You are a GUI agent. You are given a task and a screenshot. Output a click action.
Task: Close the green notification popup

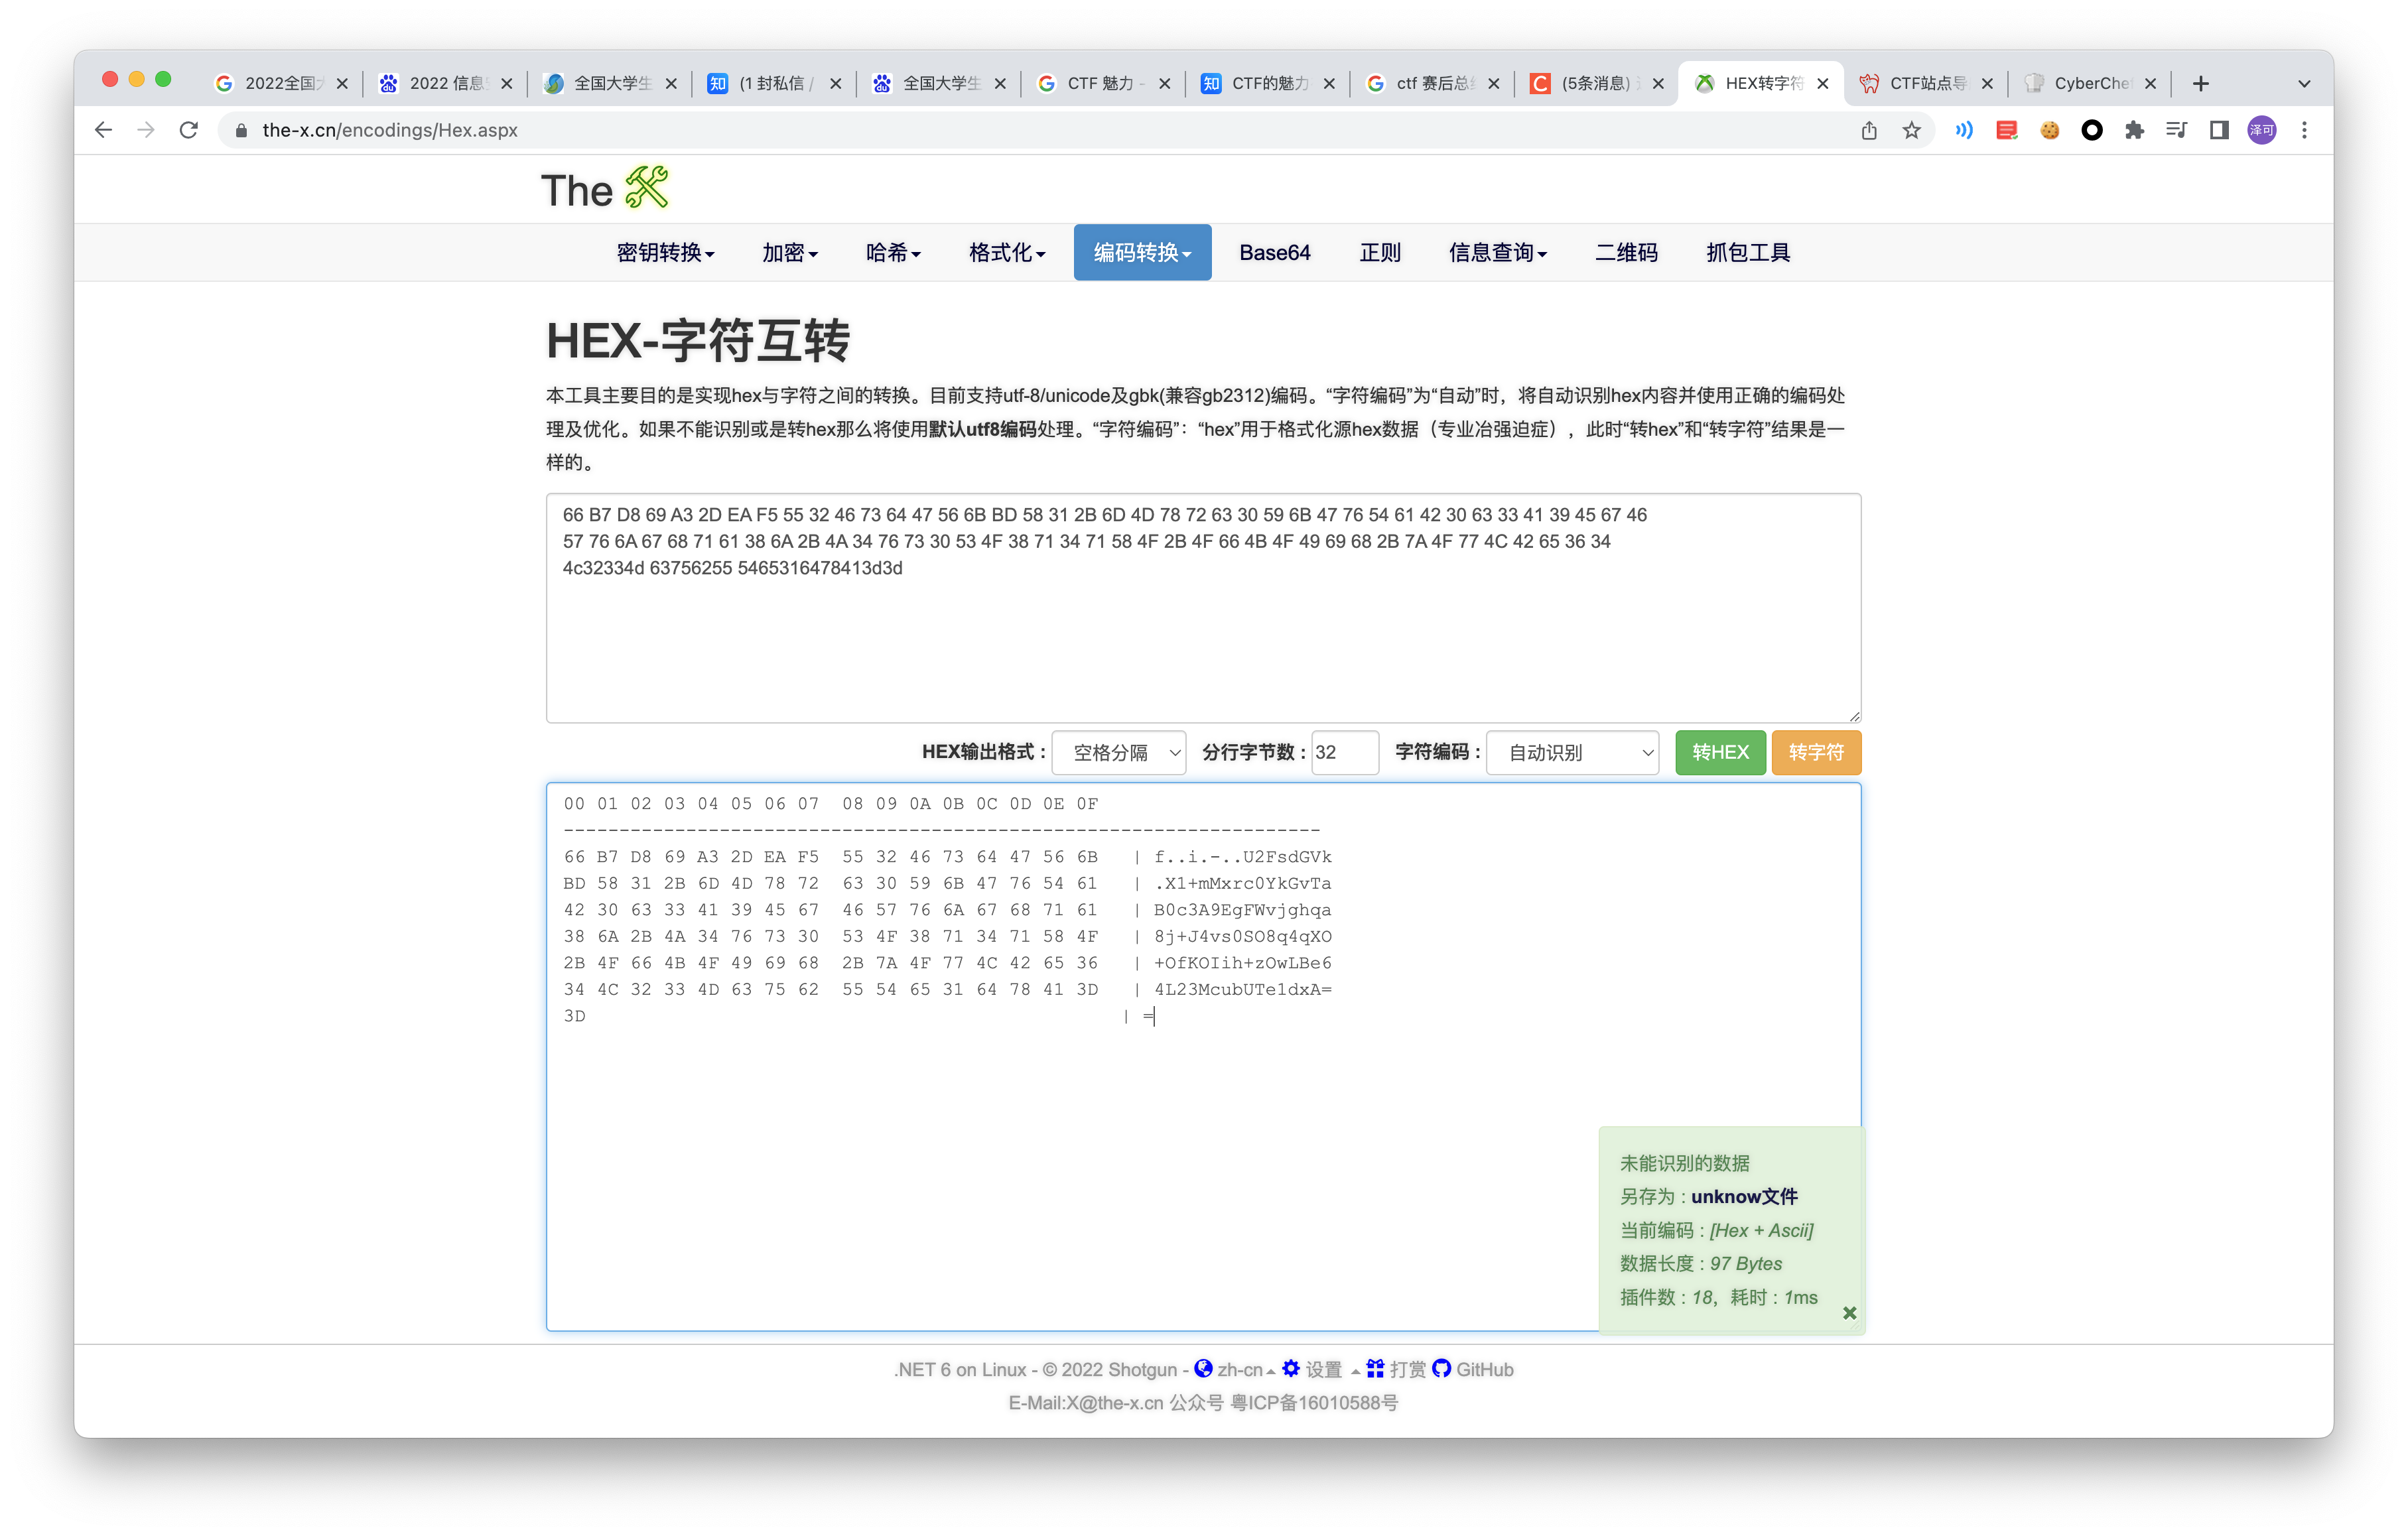[1849, 1313]
